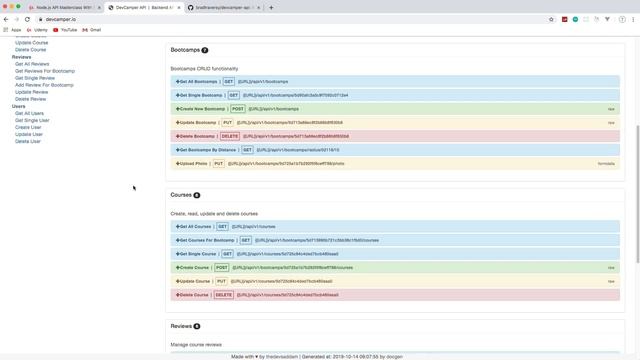Click the POST badge on Create Course
Image resolution: width=640 pixels, height=360 pixels.
point(222,267)
